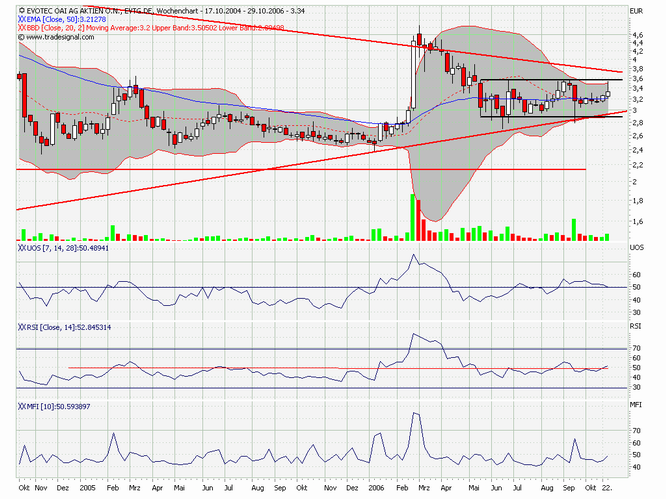
Task: Click the RSI axis label on right side
Action: point(635,327)
